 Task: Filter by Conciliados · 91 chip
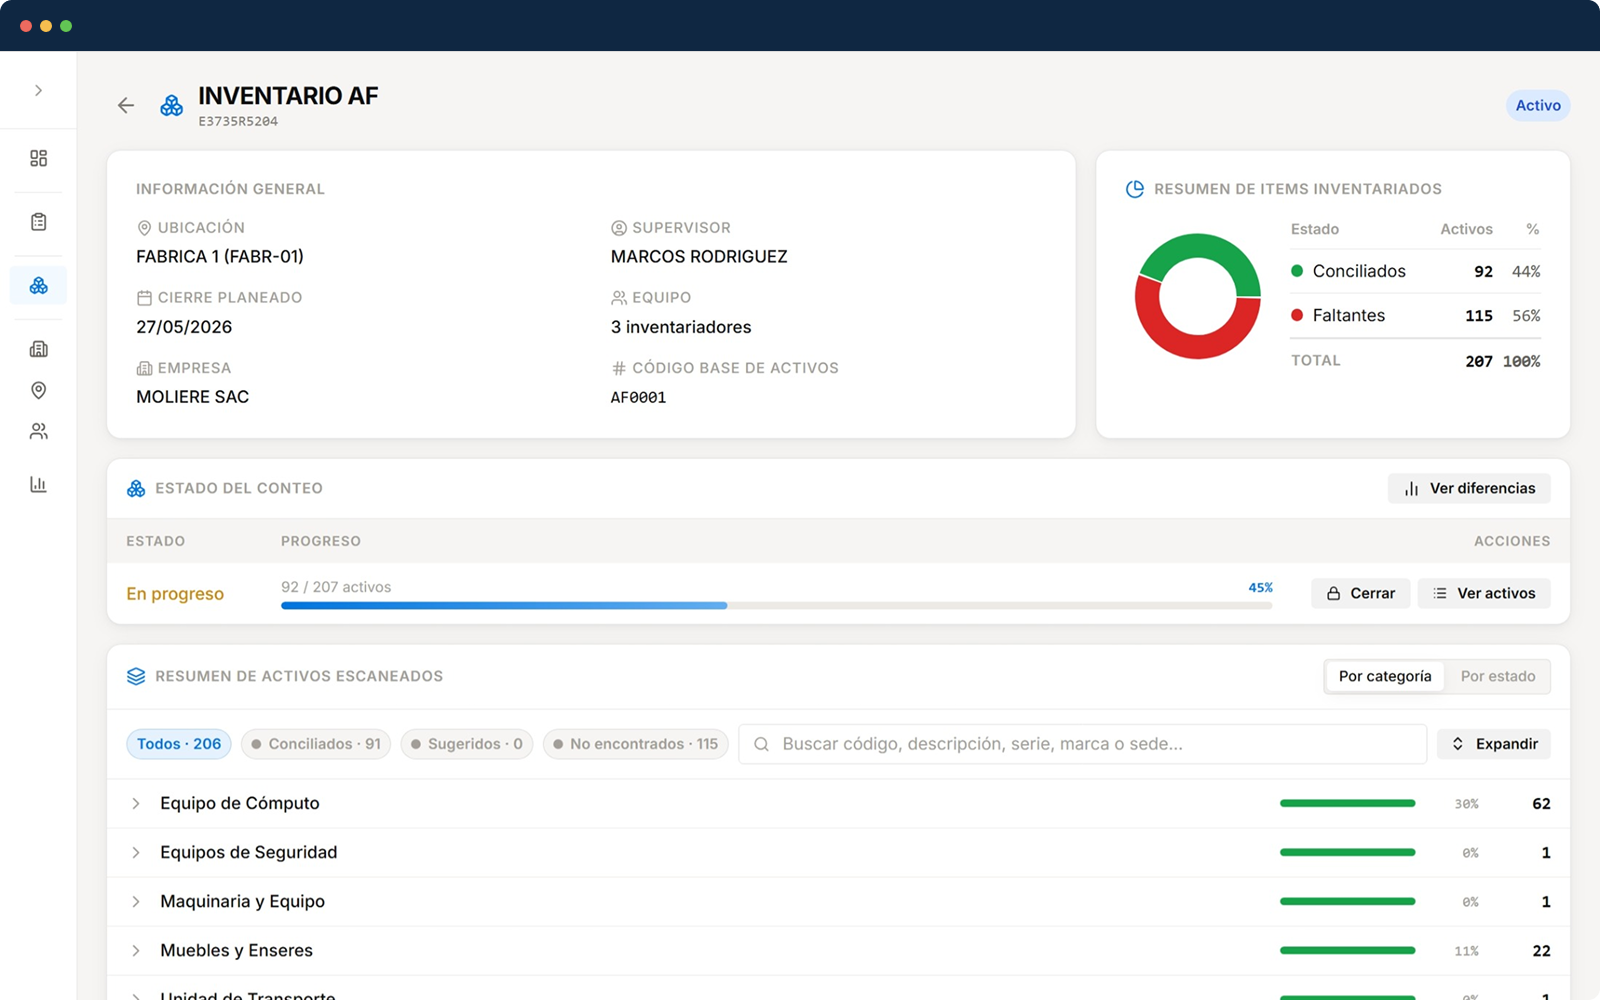(x=316, y=744)
